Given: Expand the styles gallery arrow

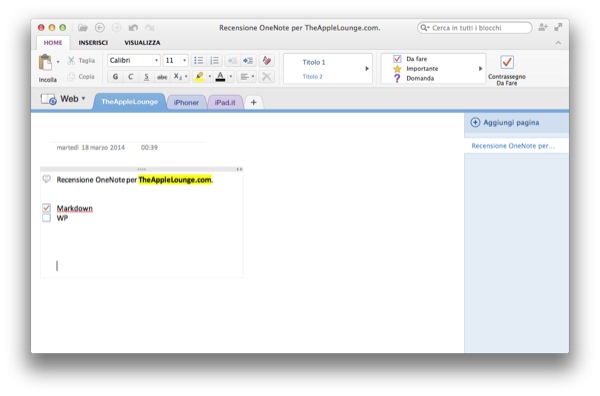Looking at the screenshot, I should (367, 68).
